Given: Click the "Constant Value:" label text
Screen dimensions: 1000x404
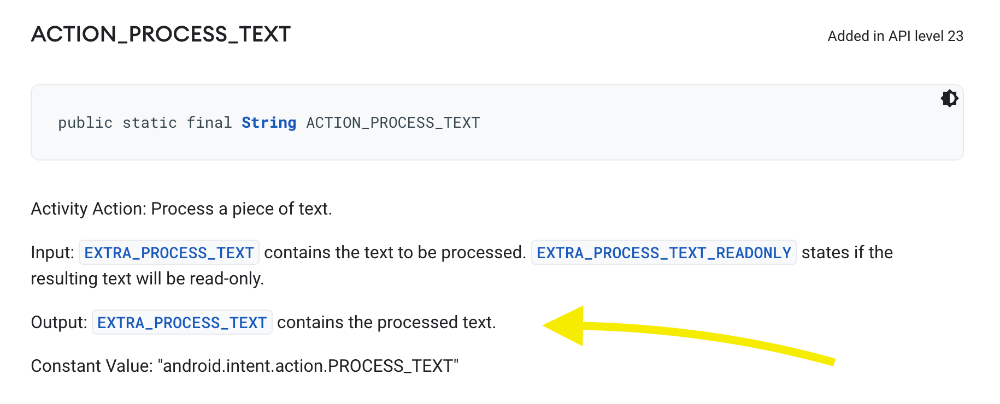Looking at the screenshot, I should click(91, 366).
